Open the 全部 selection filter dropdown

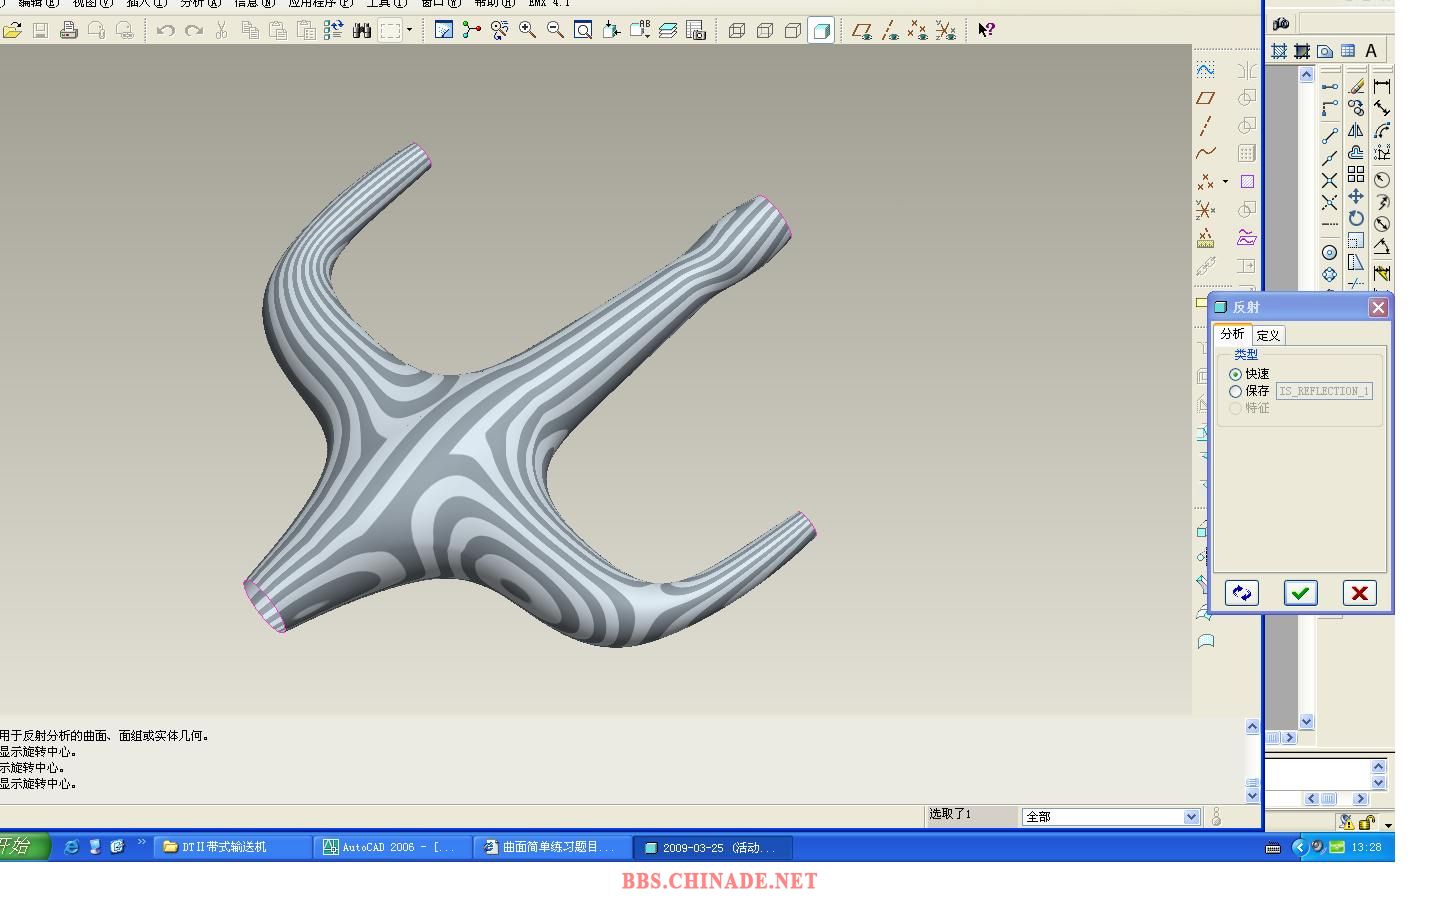tap(1191, 817)
